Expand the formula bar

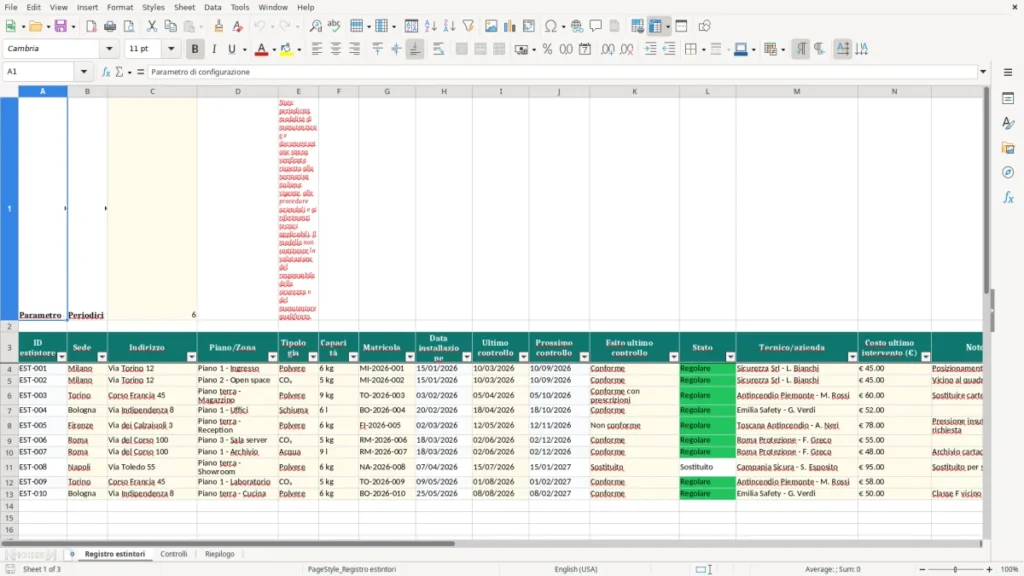pos(983,72)
